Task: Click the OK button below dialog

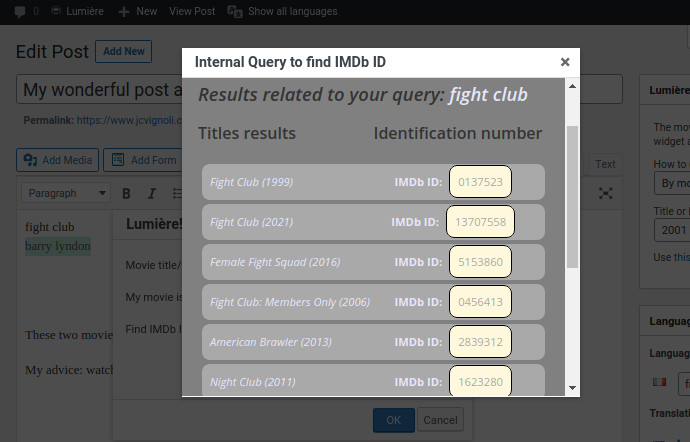Action: (394, 420)
